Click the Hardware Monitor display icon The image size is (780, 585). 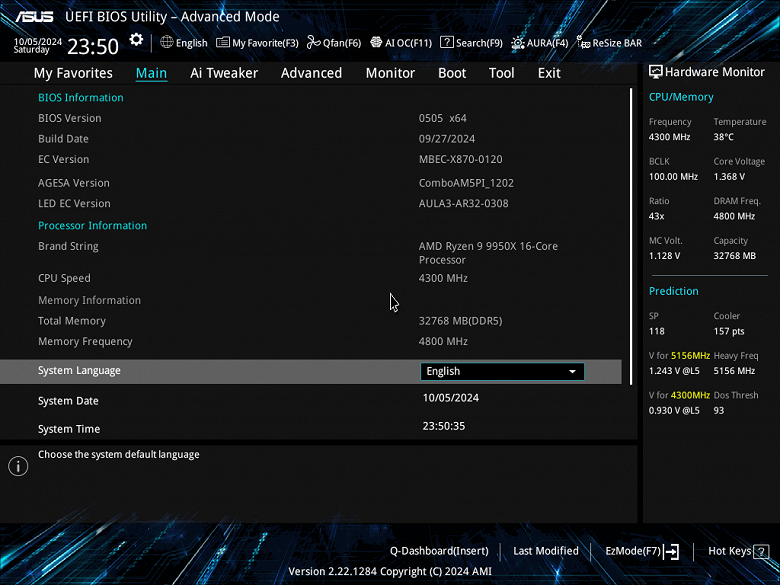coord(656,72)
